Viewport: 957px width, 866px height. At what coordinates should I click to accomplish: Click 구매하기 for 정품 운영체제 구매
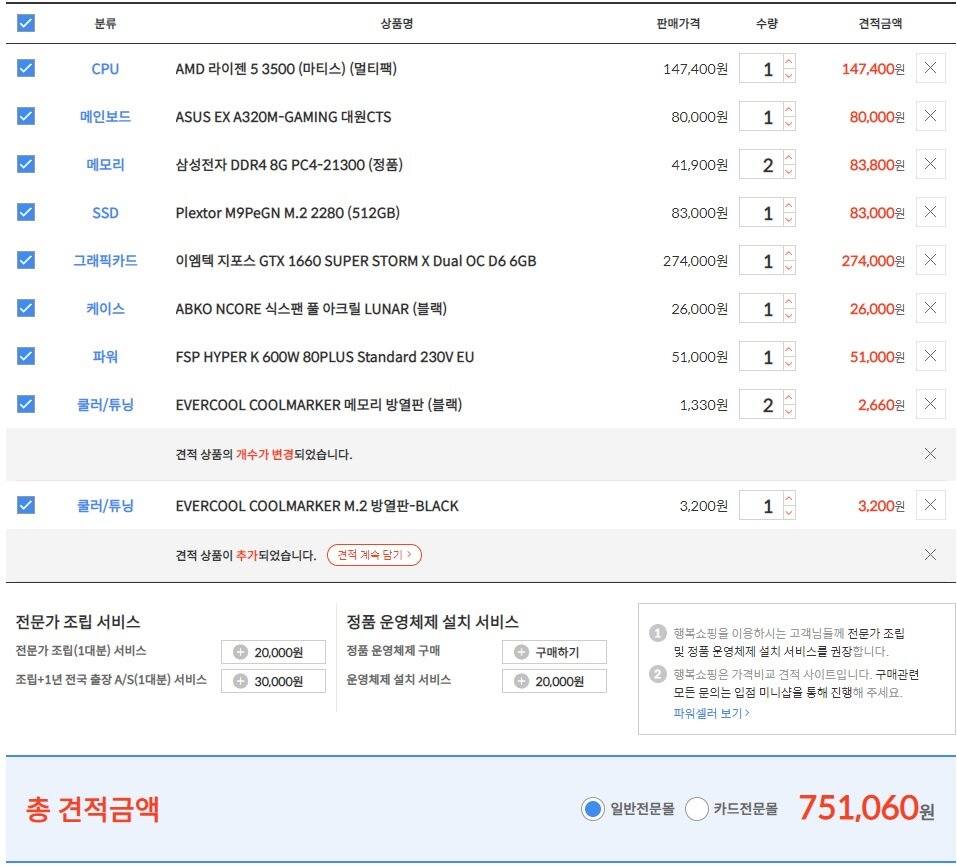(x=554, y=652)
